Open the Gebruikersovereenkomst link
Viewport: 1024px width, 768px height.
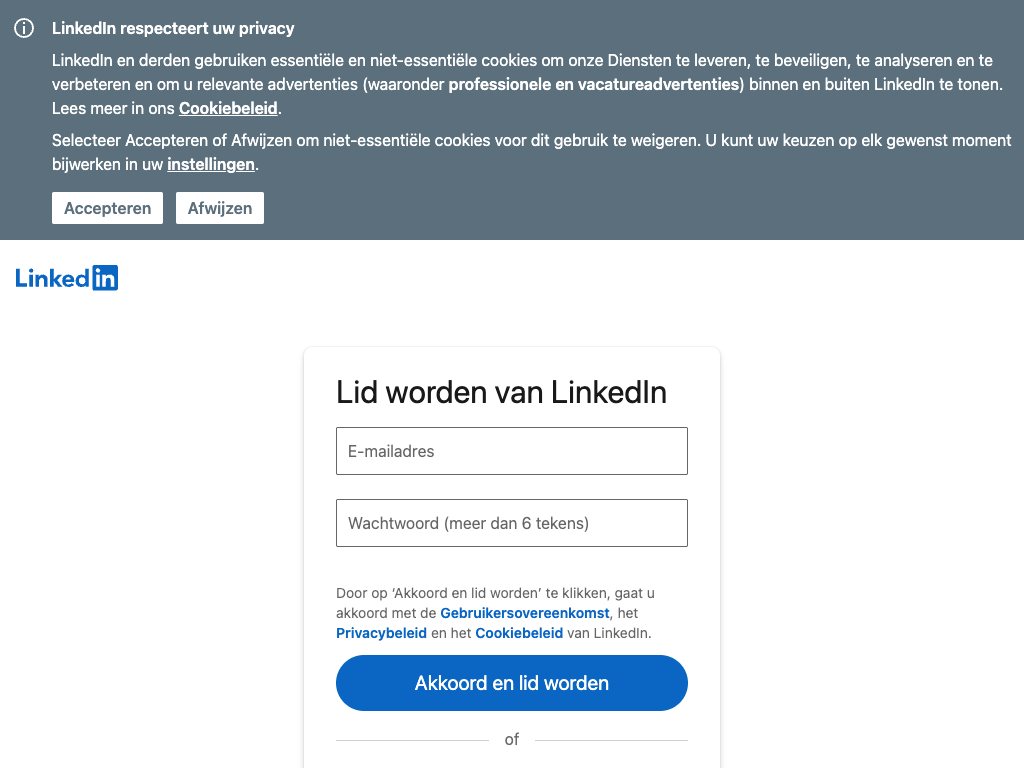click(x=525, y=613)
